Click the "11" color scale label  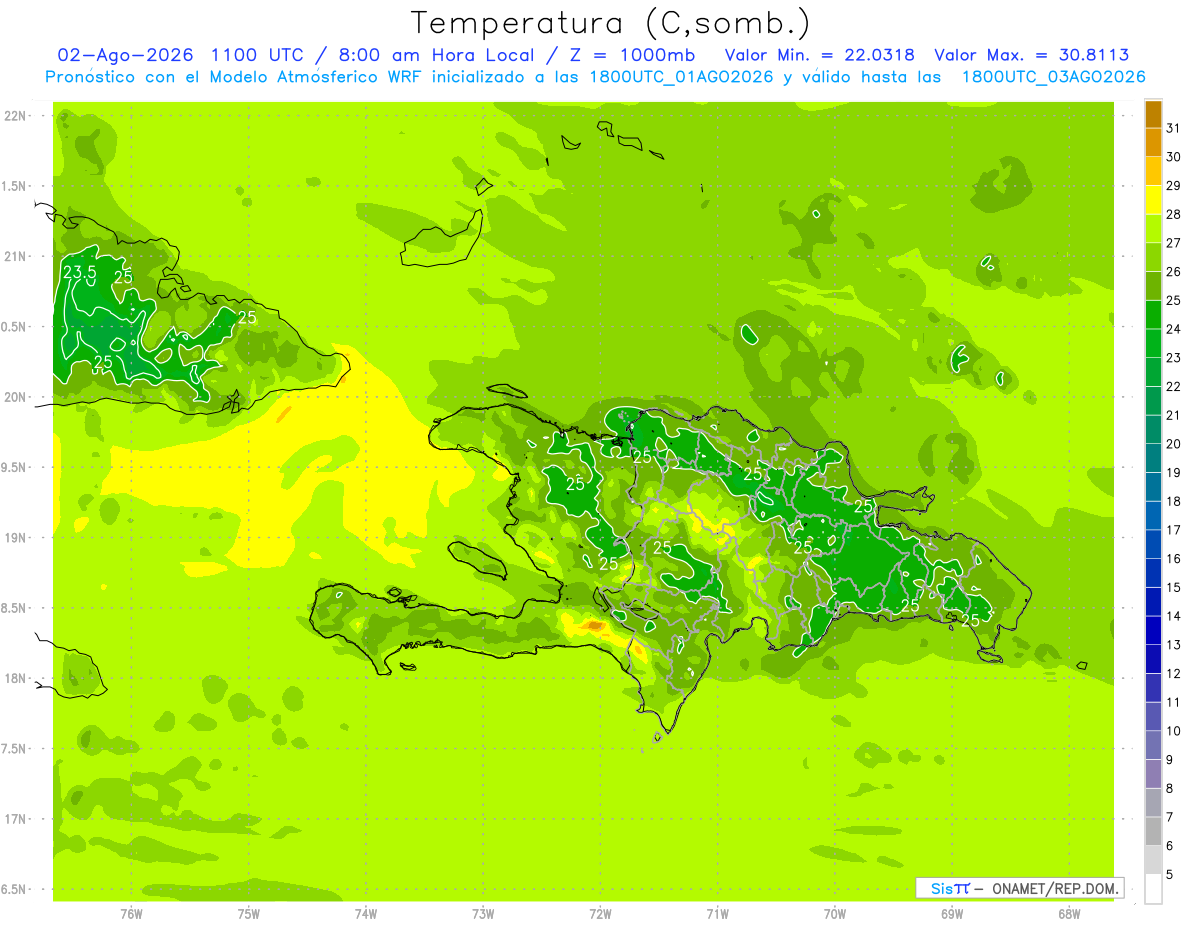point(1173,702)
